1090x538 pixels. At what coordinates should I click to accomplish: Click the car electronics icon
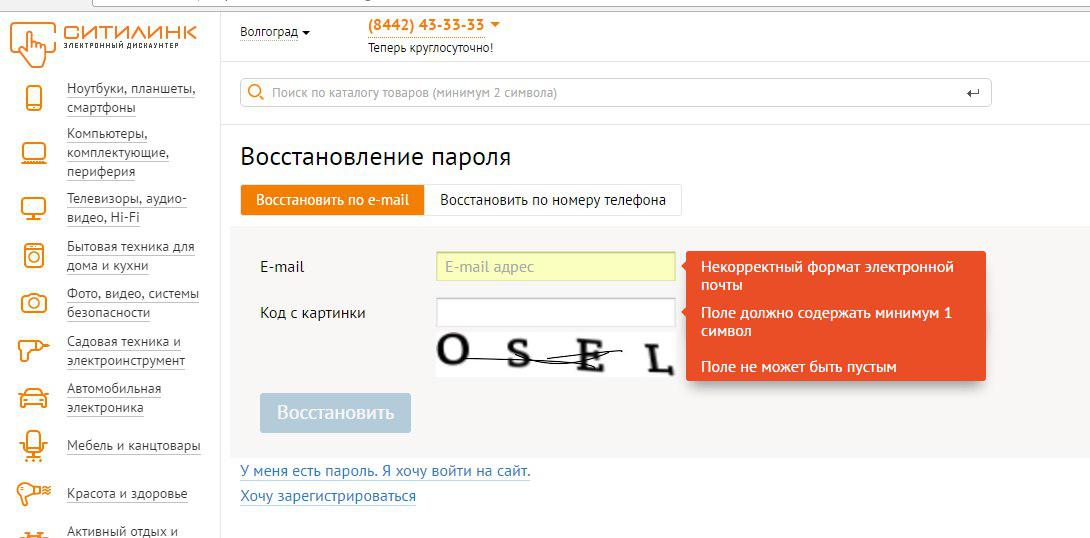coord(34,398)
